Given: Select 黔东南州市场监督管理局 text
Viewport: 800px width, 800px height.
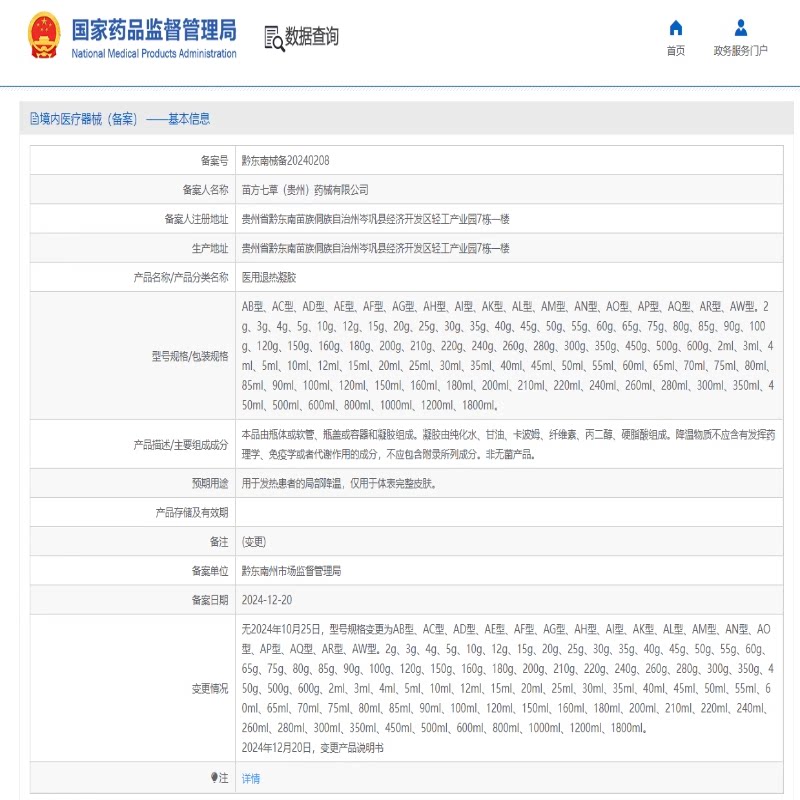Looking at the screenshot, I should 291,570.
